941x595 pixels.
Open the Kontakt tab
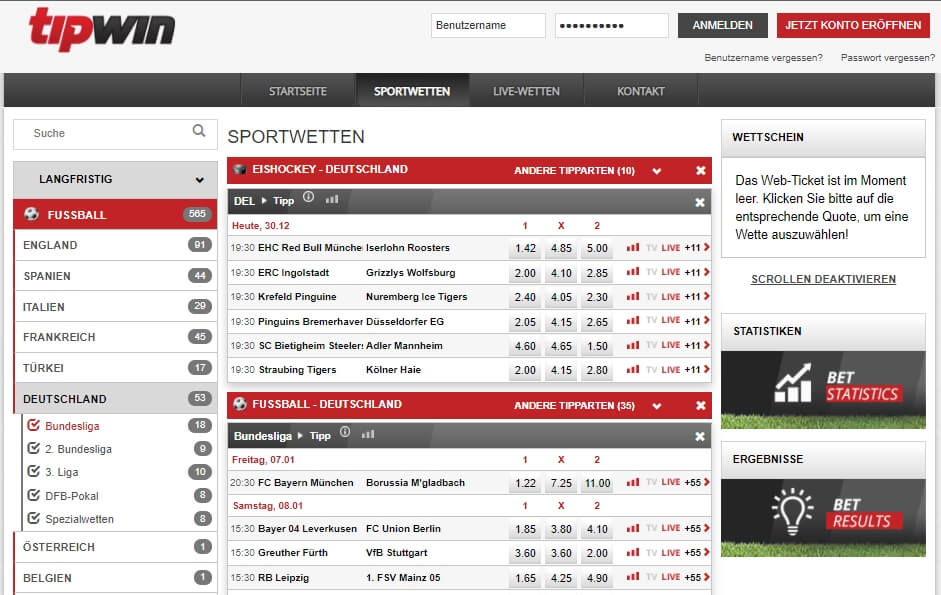(641, 91)
